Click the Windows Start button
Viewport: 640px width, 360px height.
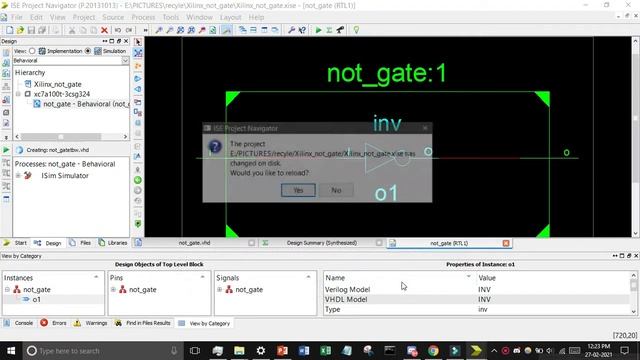[11, 351]
